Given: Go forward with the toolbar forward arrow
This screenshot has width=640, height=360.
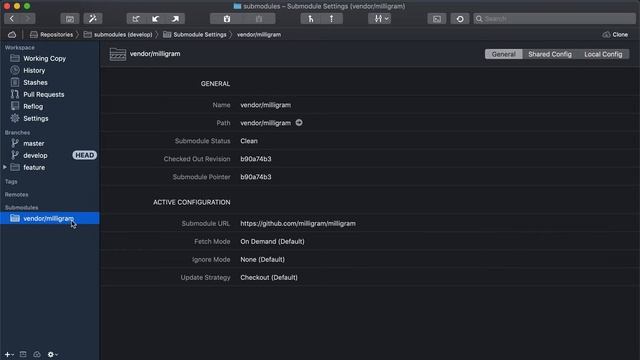Looking at the screenshot, I should (x=27, y=19).
